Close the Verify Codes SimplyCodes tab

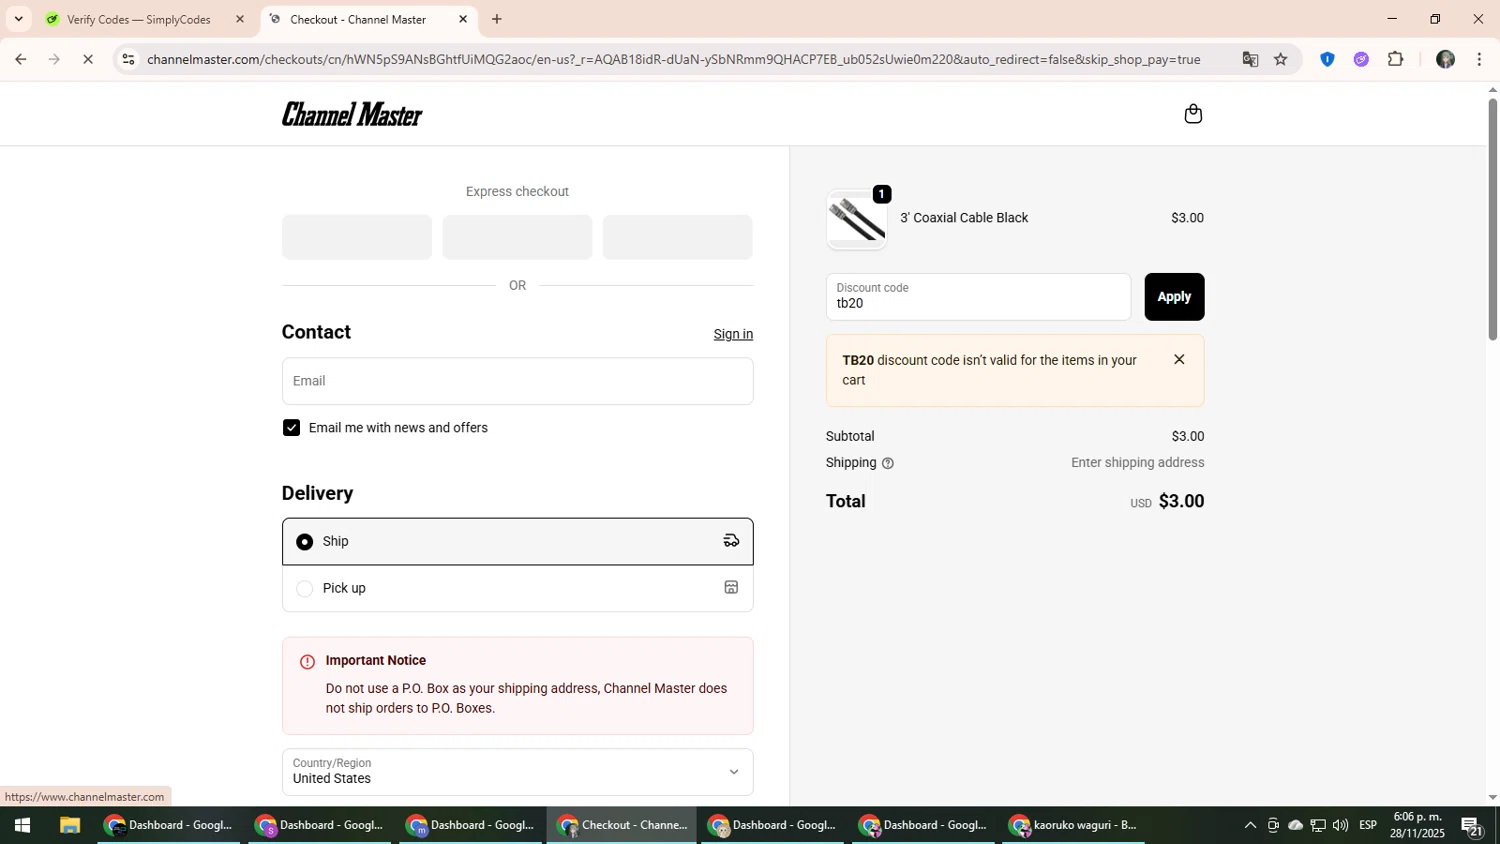point(239,19)
